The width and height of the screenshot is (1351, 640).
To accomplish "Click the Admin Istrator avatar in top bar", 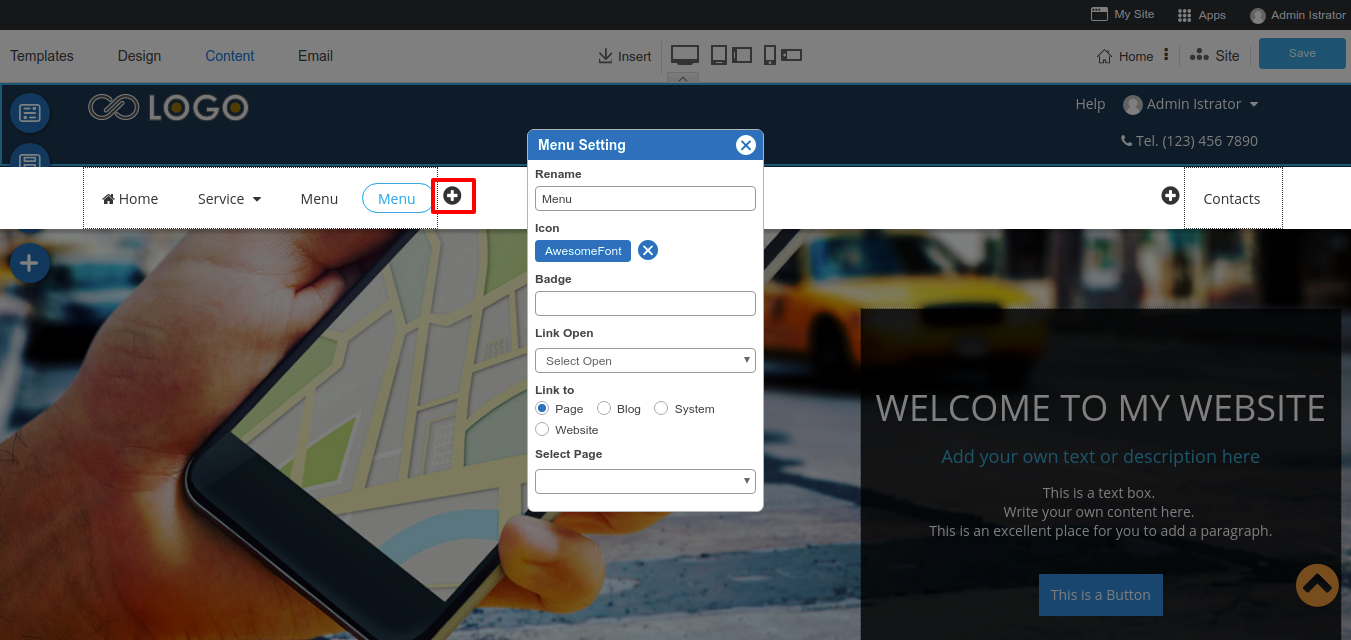I will click(1258, 15).
